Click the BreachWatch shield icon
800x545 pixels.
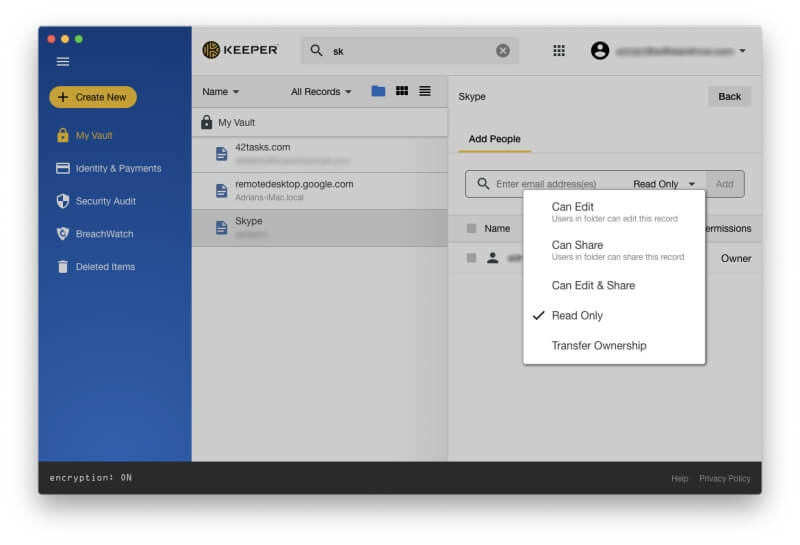(x=62, y=234)
